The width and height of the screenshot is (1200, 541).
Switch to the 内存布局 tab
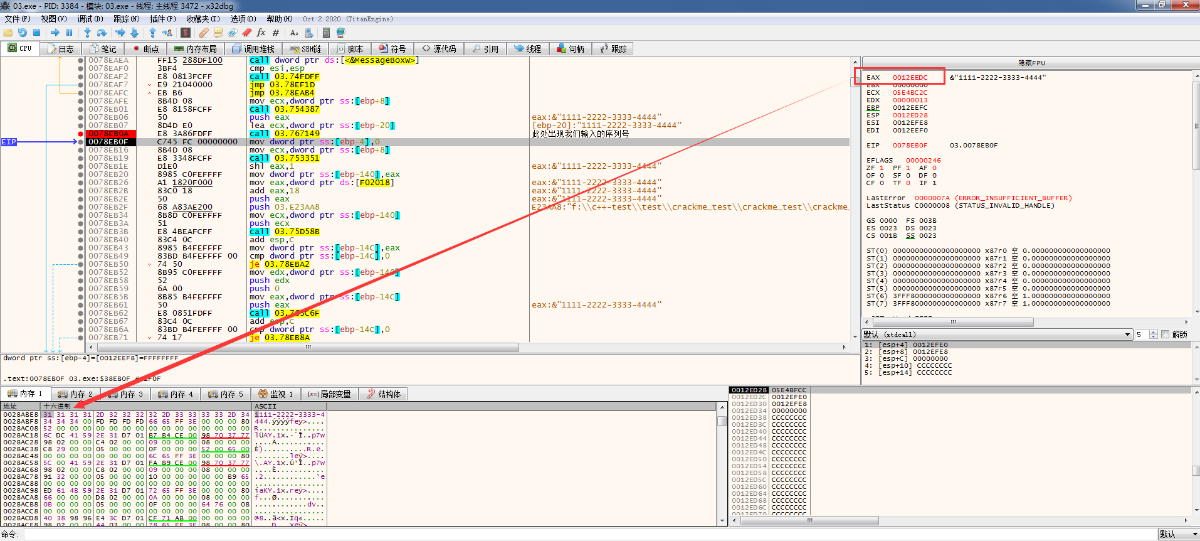click(x=194, y=48)
